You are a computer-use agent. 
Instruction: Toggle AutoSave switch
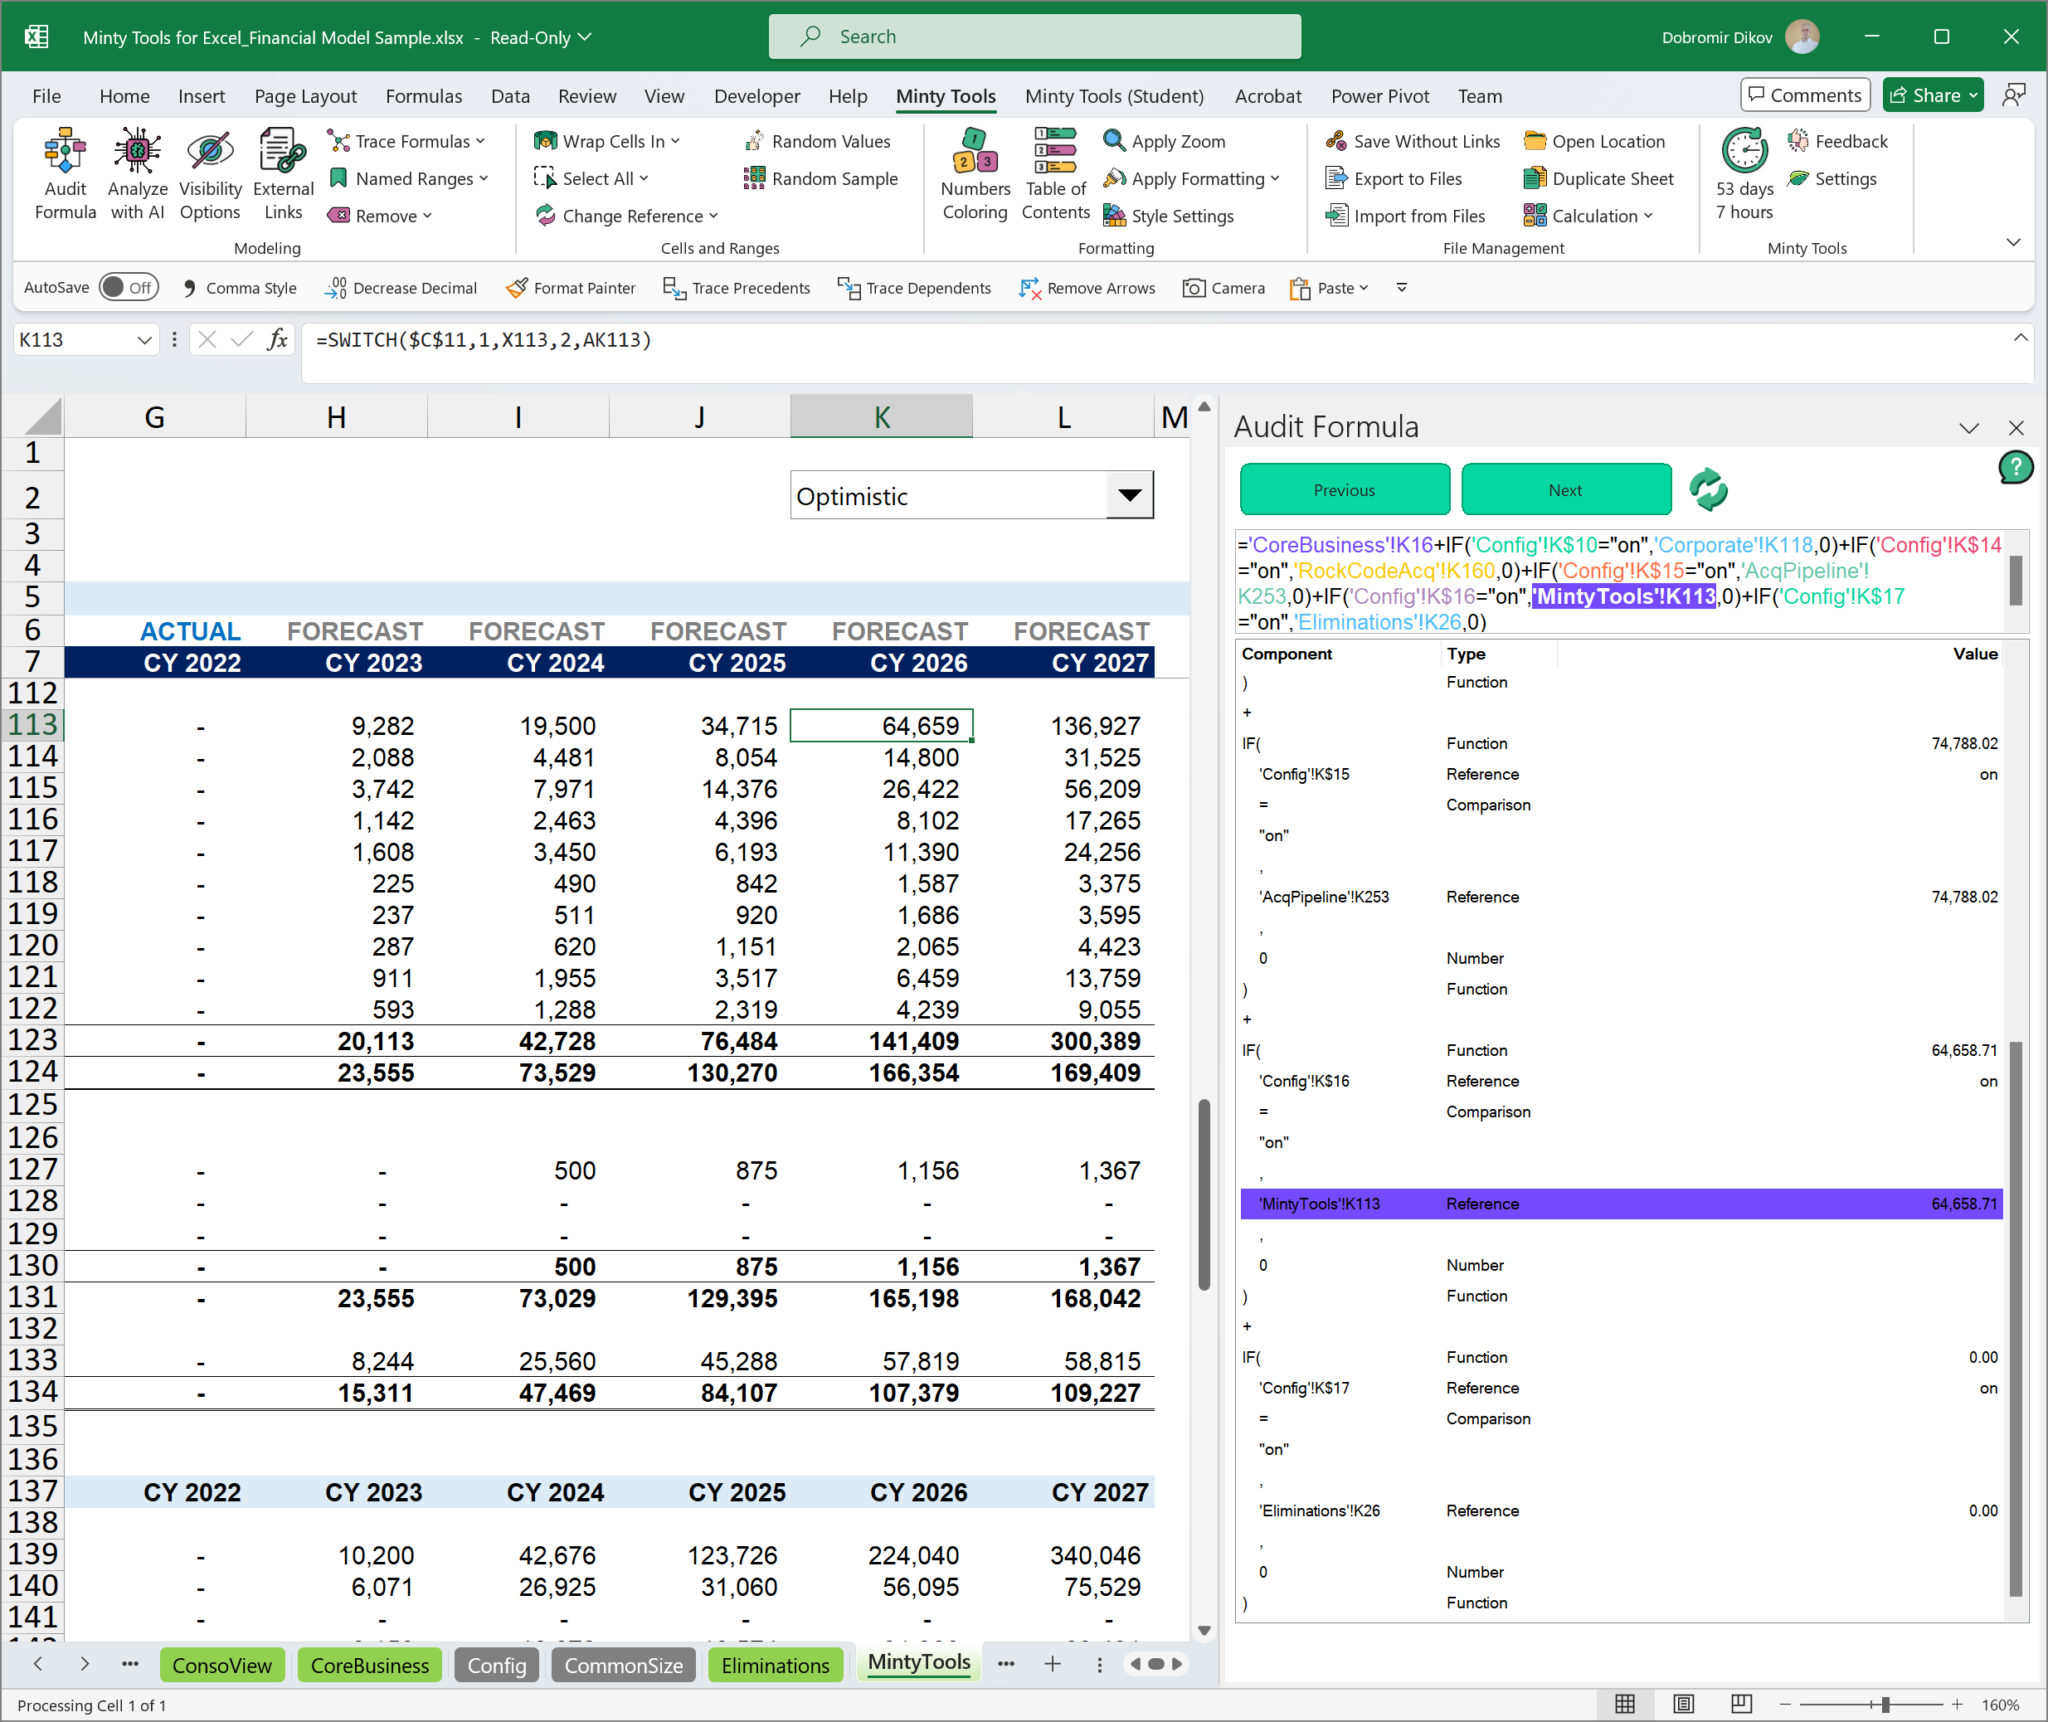click(x=129, y=288)
